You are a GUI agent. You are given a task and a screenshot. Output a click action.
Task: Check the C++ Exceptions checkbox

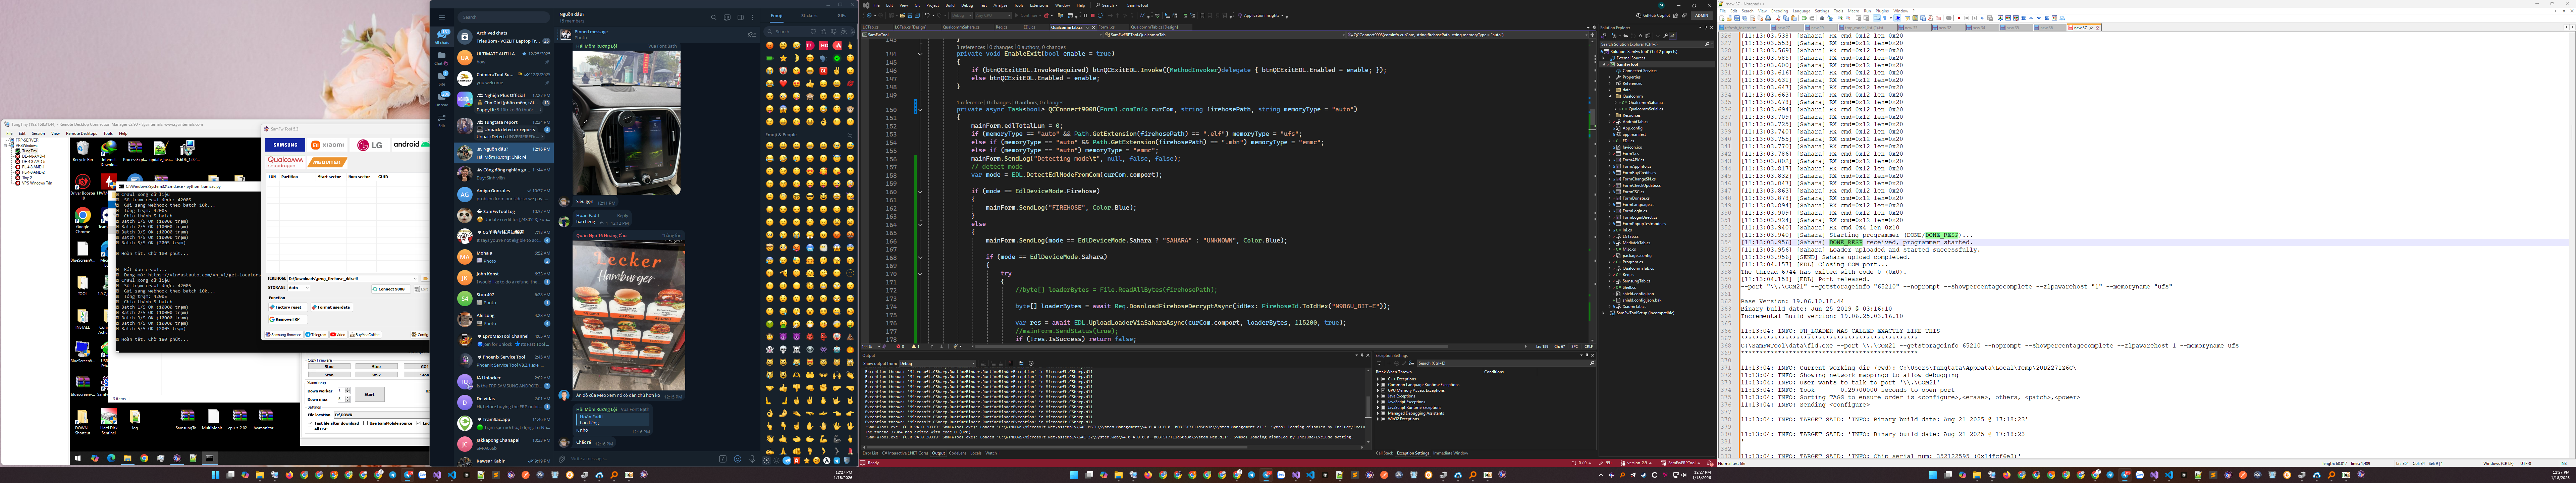(1383, 379)
